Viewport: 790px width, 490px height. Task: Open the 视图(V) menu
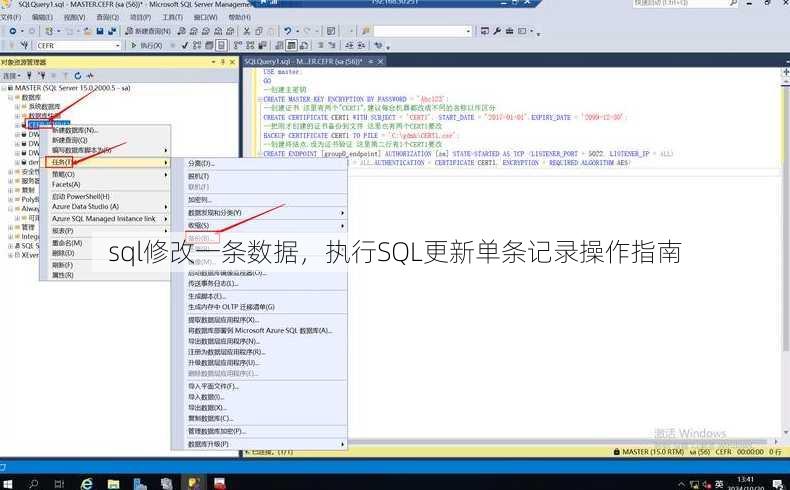74,17
